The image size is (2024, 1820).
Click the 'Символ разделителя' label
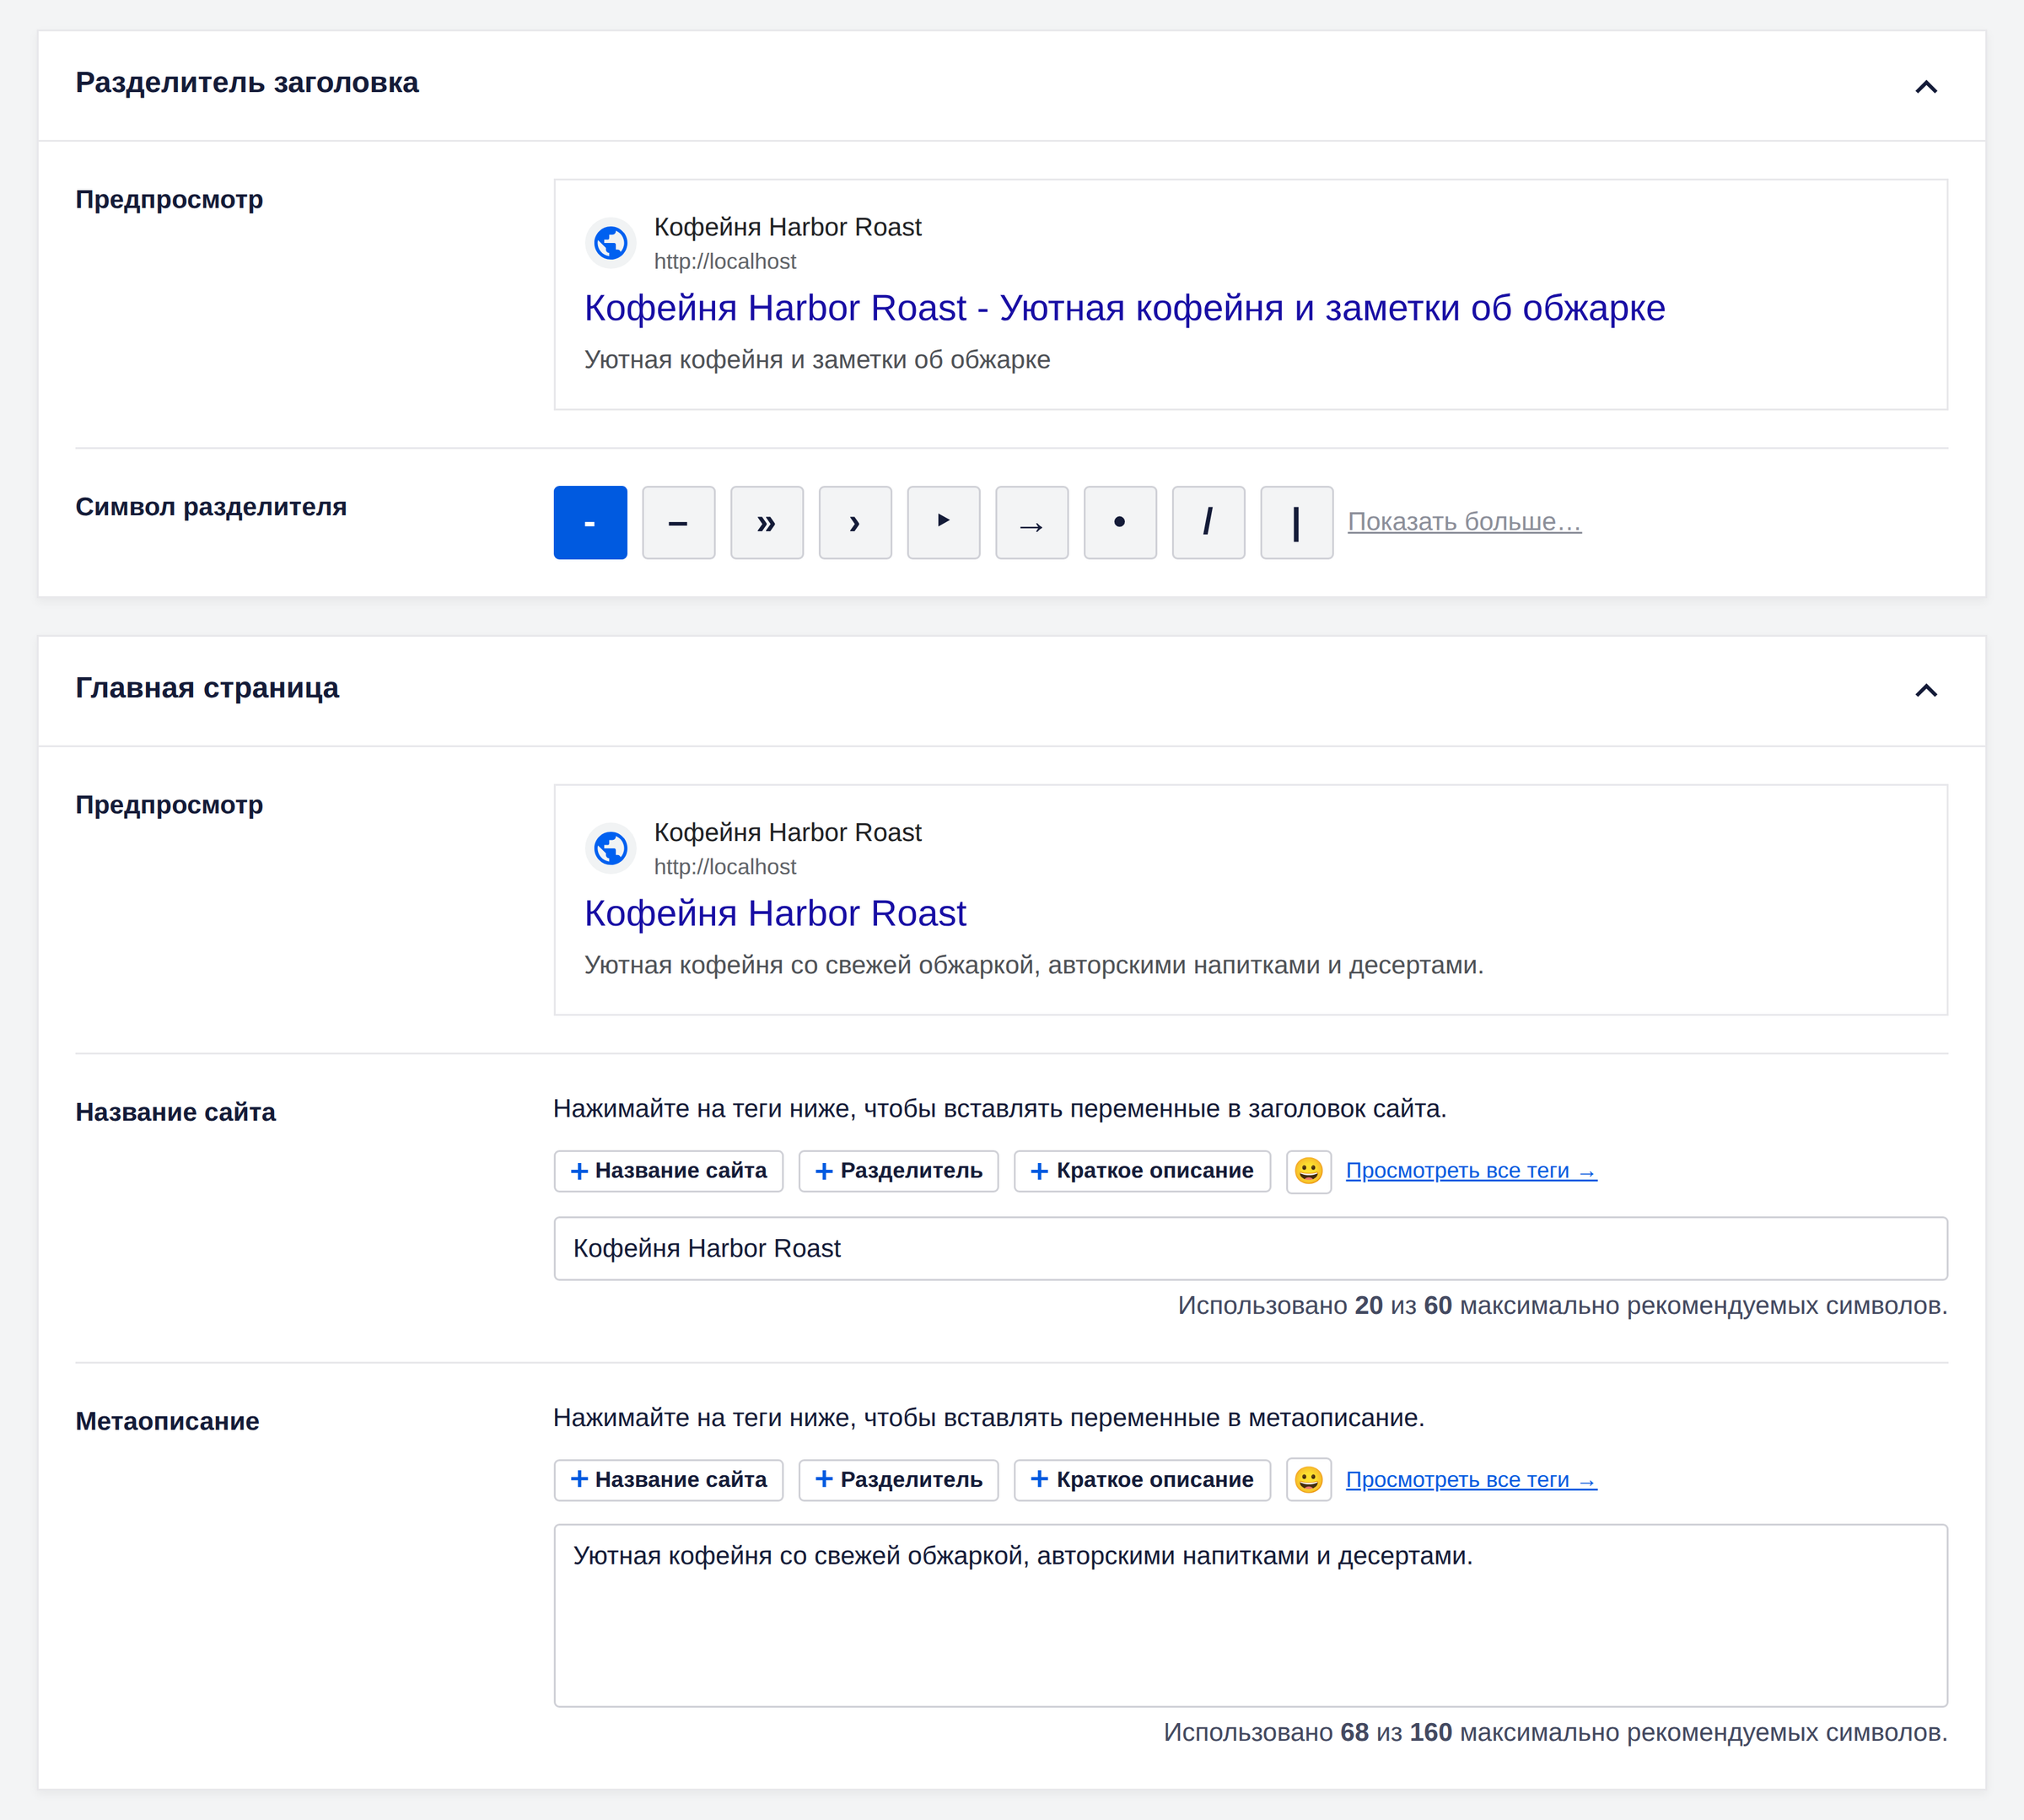point(211,506)
